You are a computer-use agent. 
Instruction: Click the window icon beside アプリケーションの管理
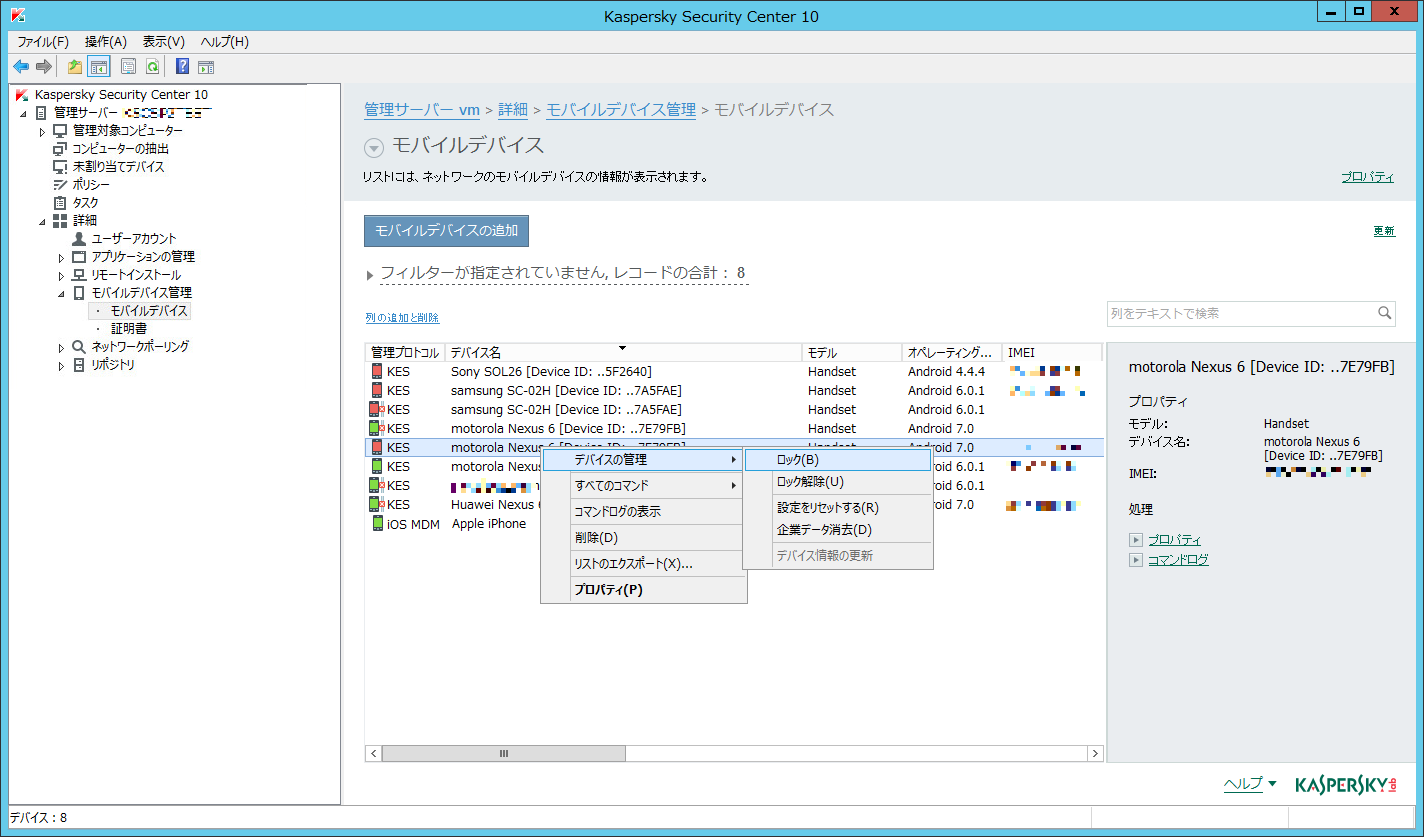tap(79, 257)
